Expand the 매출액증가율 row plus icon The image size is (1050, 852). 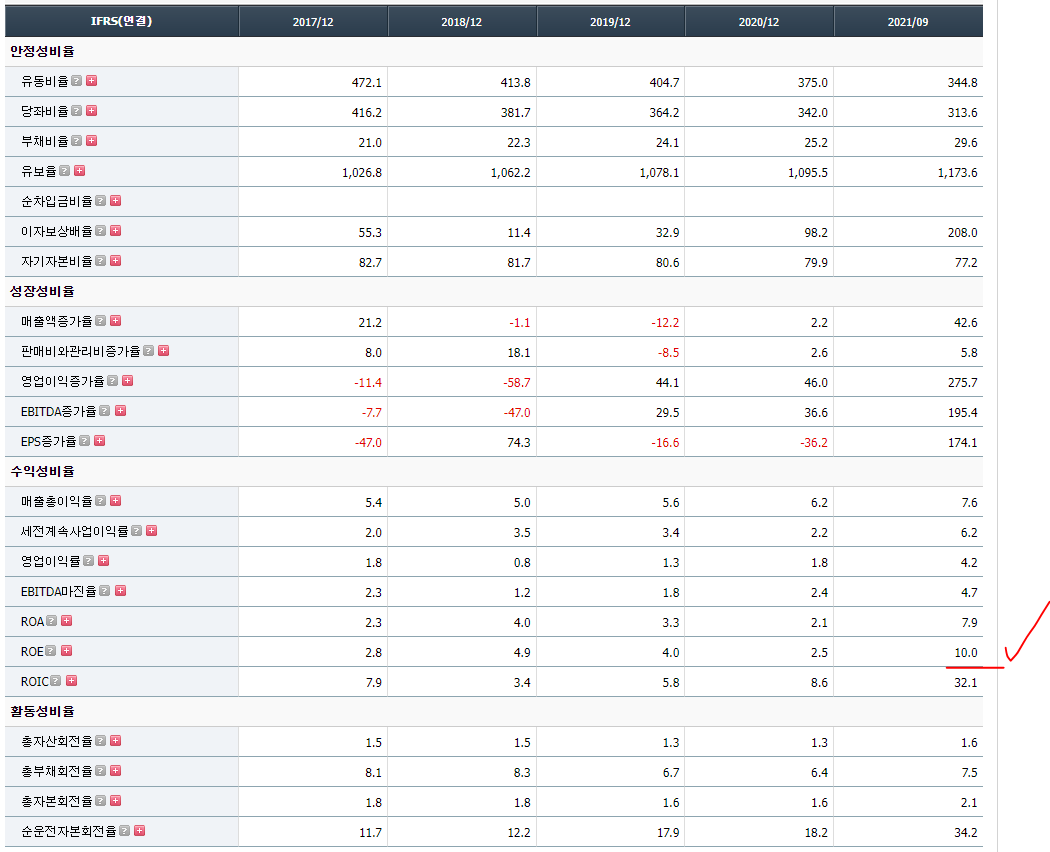pos(116,321)
